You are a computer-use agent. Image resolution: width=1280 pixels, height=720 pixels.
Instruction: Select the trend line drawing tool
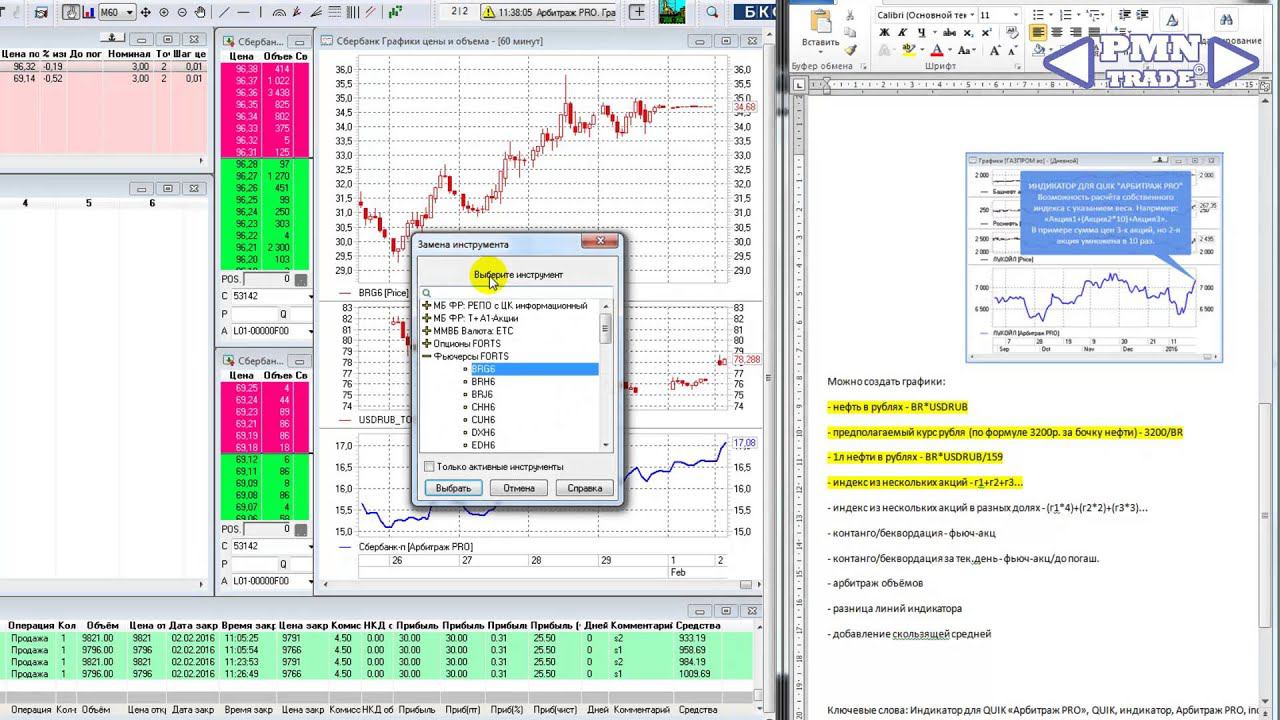(x=224, y=12)
